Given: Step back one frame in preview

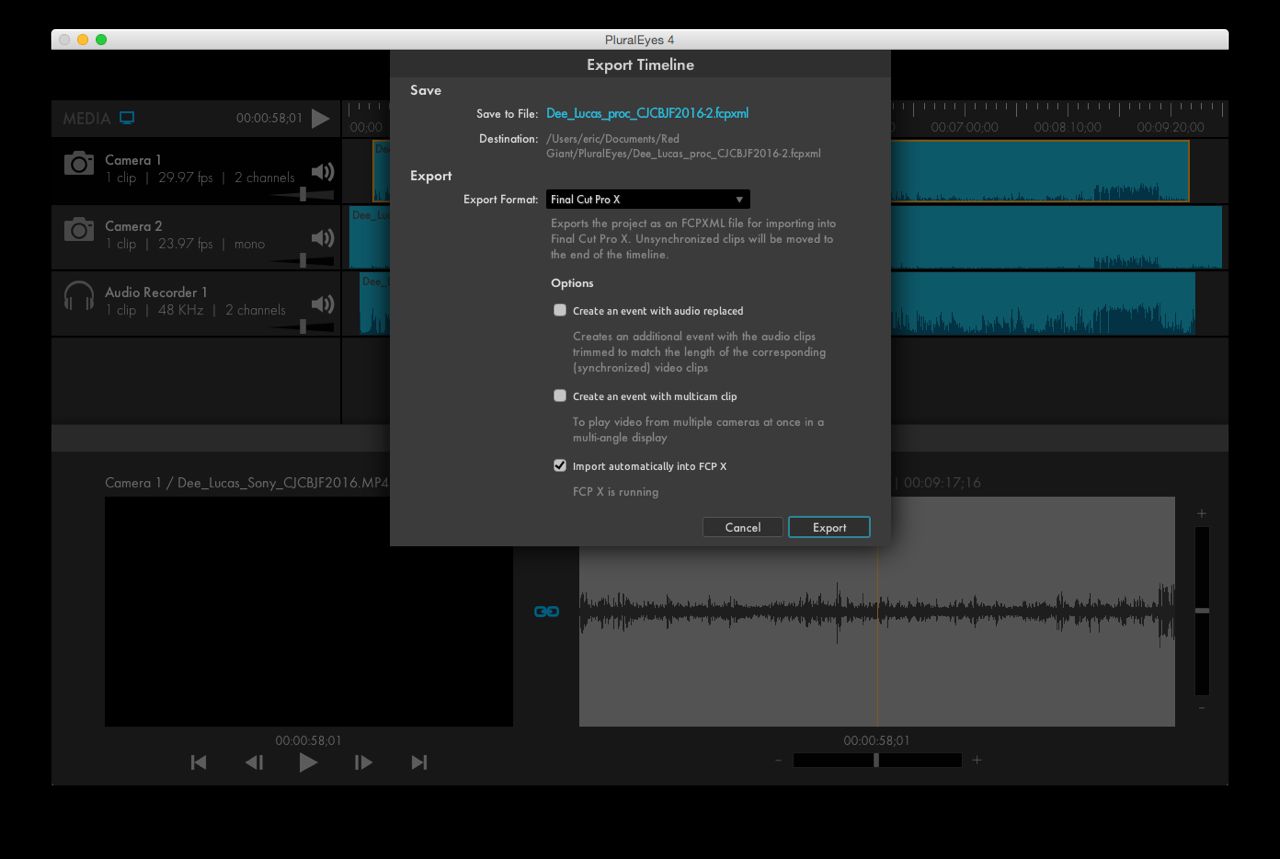Looking at the screenshot, I should click(x=254, y=762).
